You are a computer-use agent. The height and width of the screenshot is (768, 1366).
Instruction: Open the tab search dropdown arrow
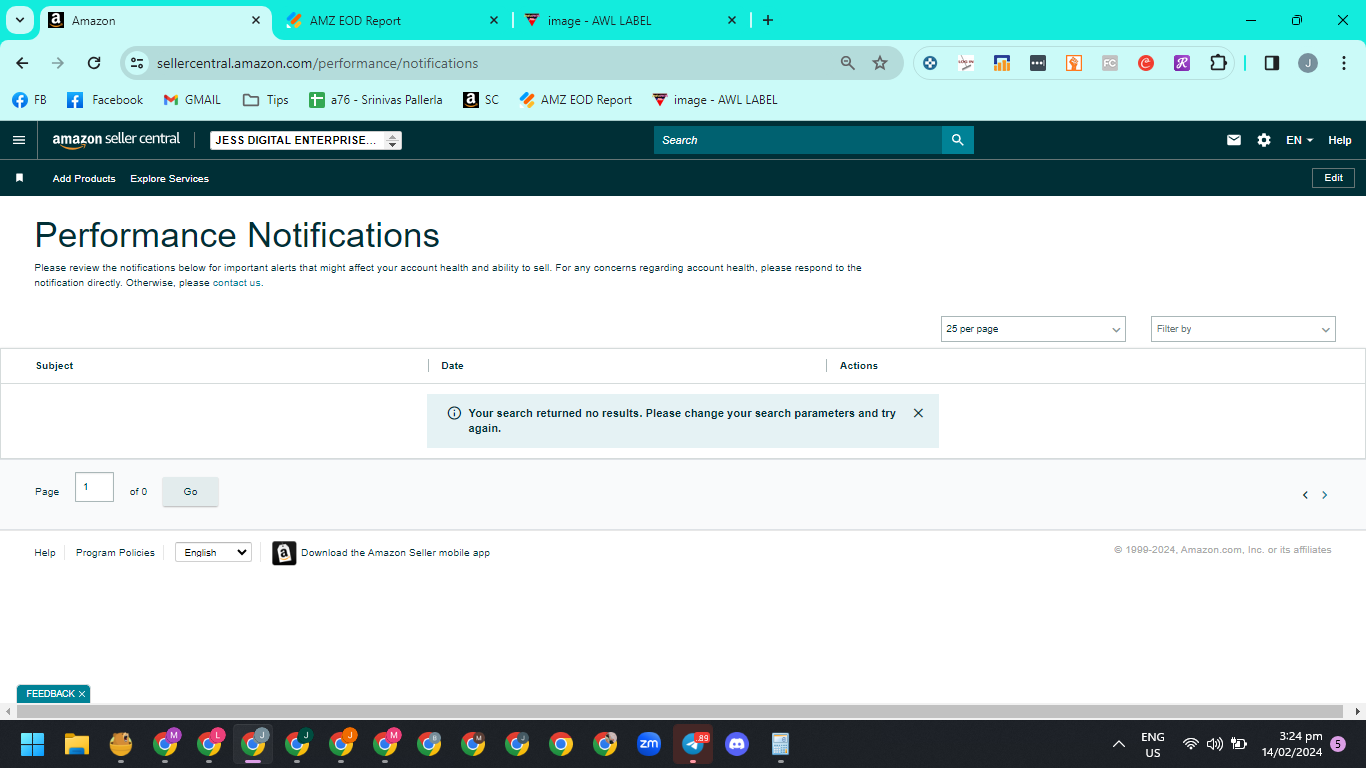point(19,20)
